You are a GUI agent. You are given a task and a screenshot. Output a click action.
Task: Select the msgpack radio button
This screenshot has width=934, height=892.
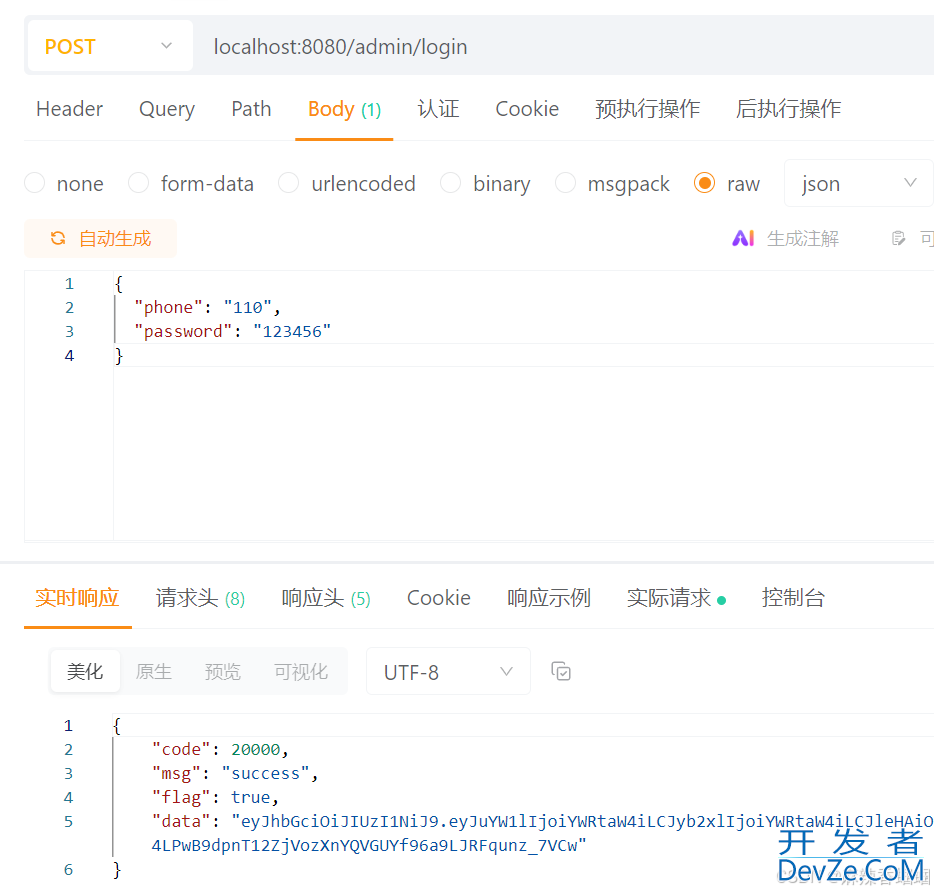pos(565,183)
